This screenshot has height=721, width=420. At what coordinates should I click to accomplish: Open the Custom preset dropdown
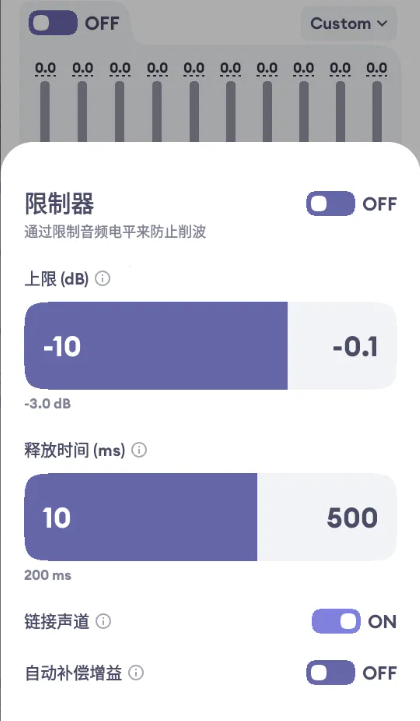349,23
